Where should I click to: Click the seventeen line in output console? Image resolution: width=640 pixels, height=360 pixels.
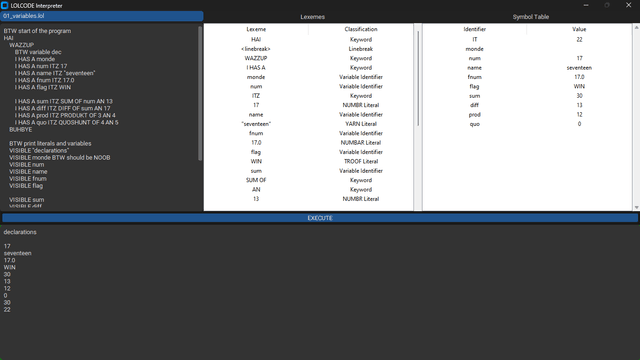(x=18, y=253)
